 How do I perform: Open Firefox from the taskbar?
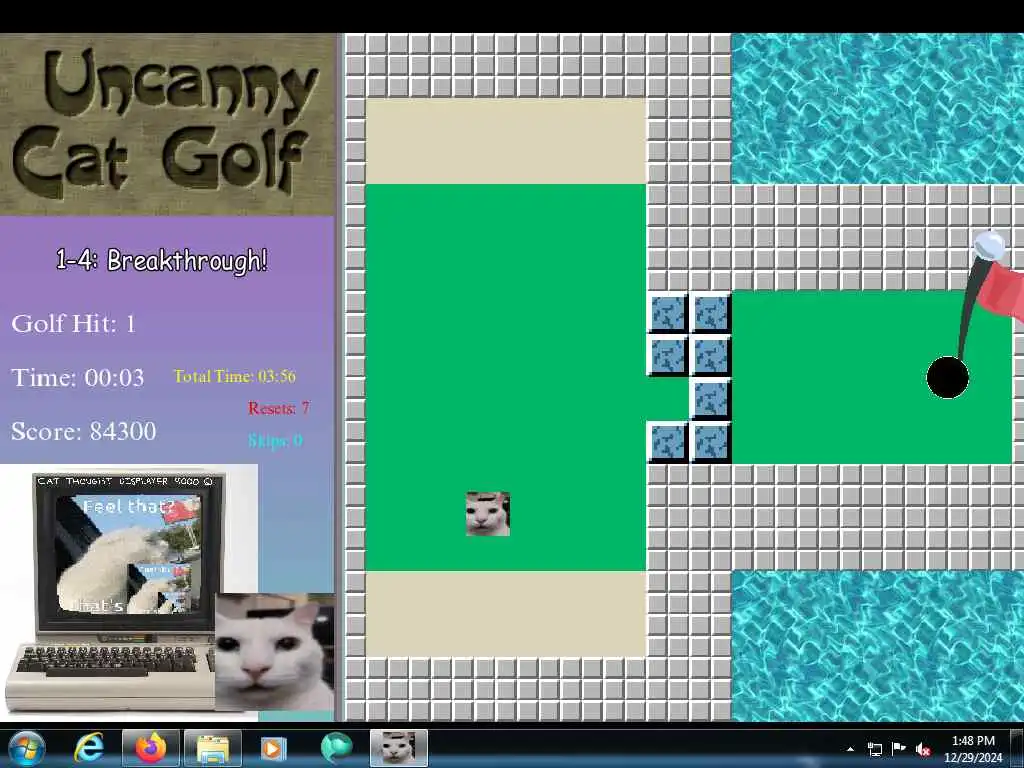(x=151, y=748)
